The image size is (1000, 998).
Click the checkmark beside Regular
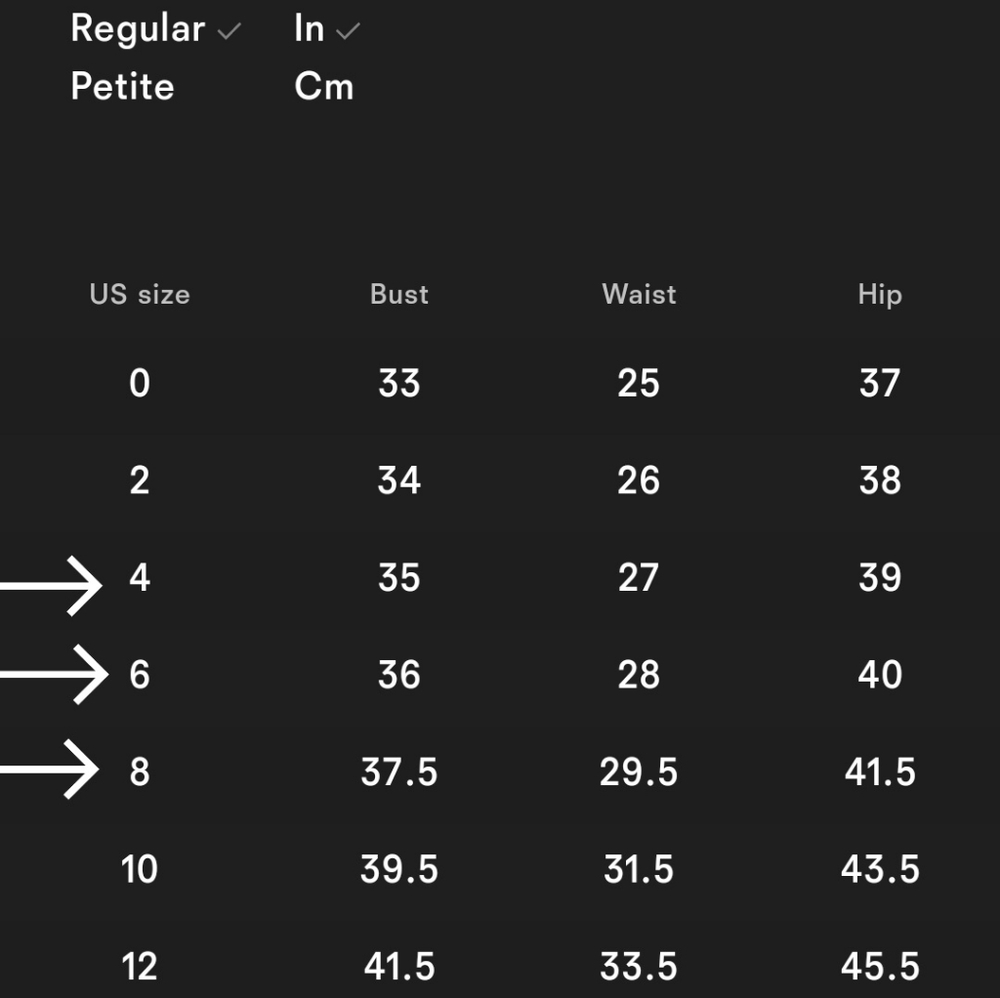pos(229,31)
